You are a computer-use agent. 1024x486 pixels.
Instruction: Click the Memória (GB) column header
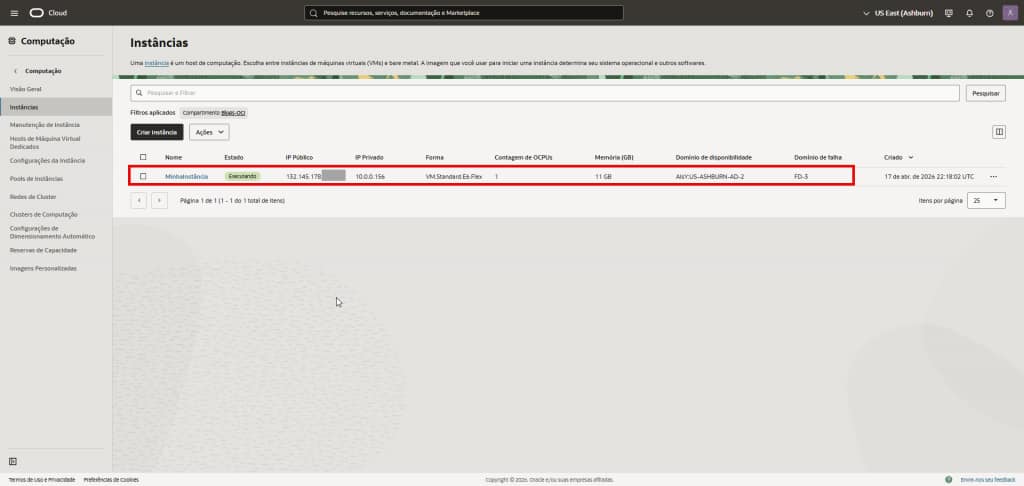coord(614,157)
